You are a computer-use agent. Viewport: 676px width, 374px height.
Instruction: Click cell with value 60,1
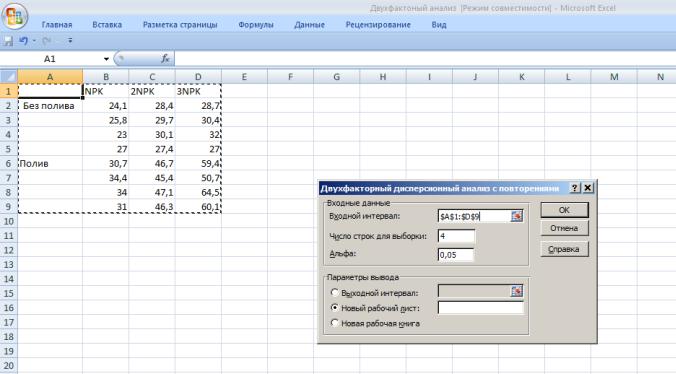tap(198, 207)
